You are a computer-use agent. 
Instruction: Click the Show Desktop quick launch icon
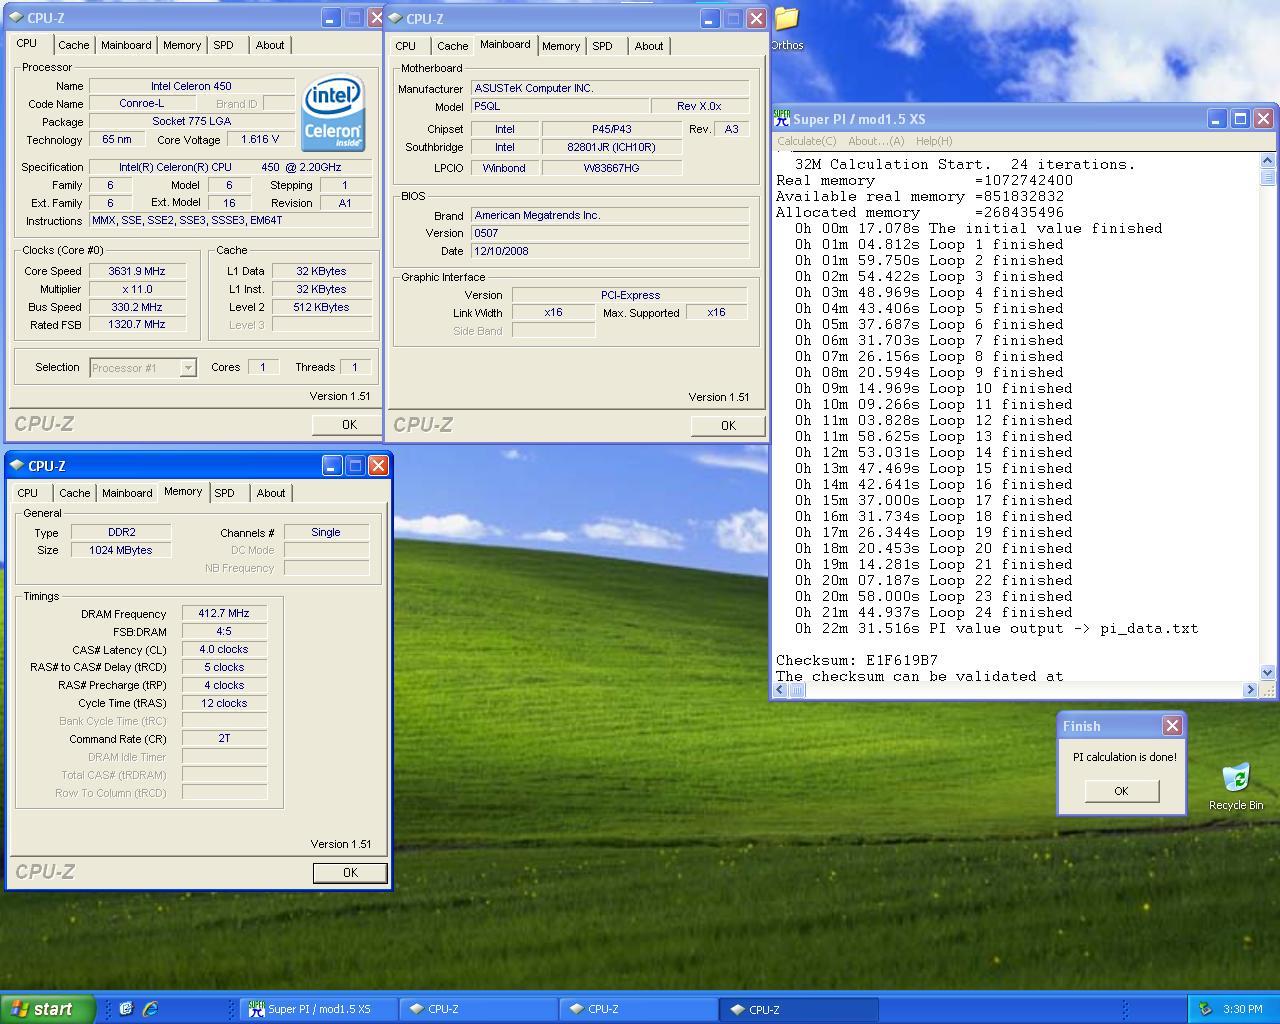coord(126,1009)
